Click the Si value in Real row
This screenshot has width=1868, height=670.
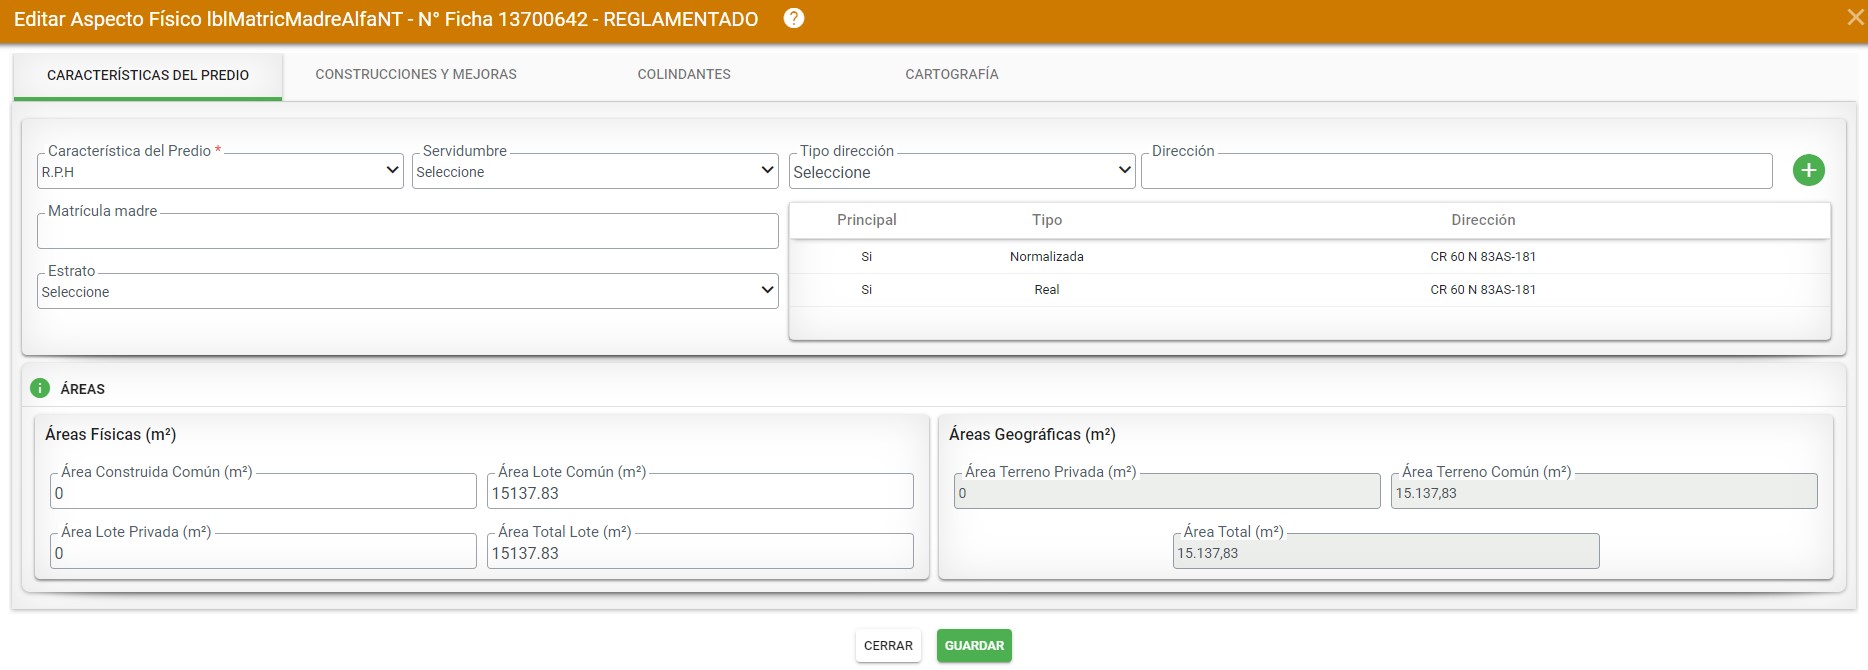coord(867,290)
